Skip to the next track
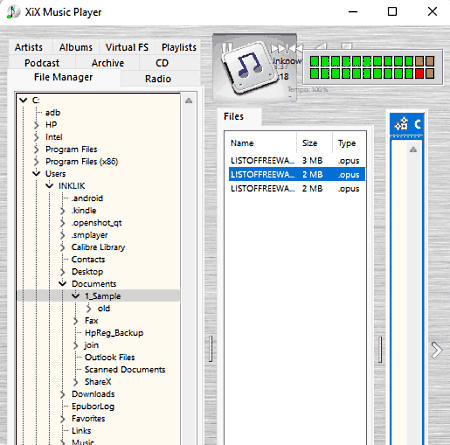Image resolution: width=450 pixels, height=445 pixels. coord(279,48)
